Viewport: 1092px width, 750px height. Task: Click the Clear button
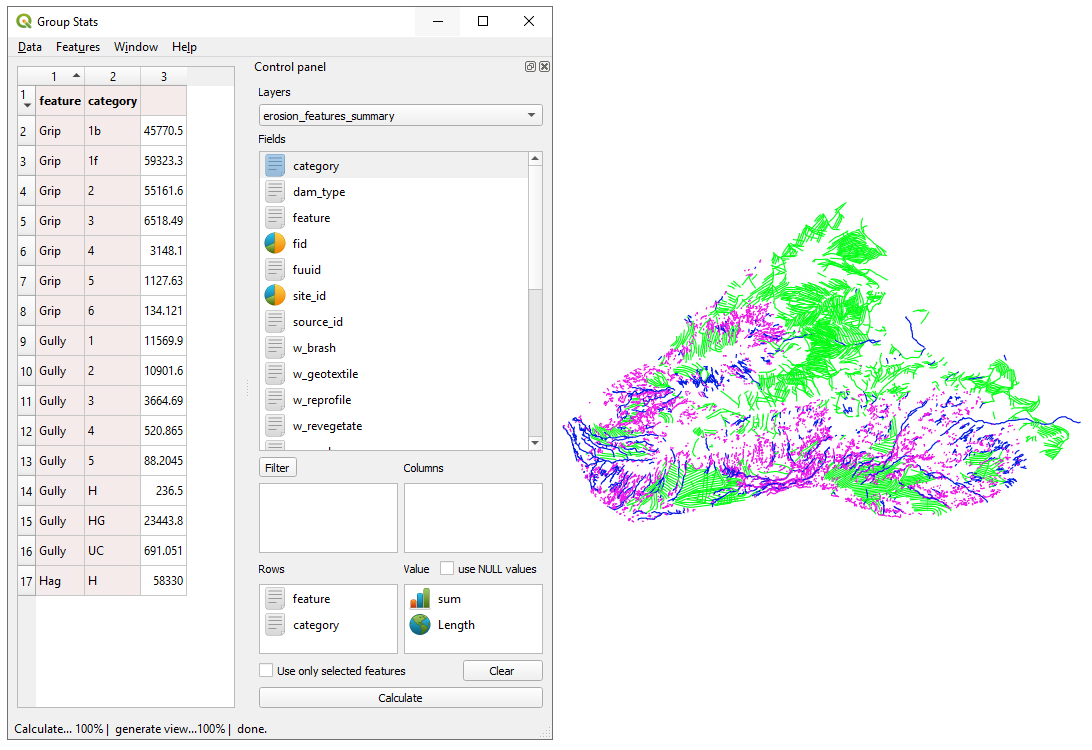click(x=502, y=671)
